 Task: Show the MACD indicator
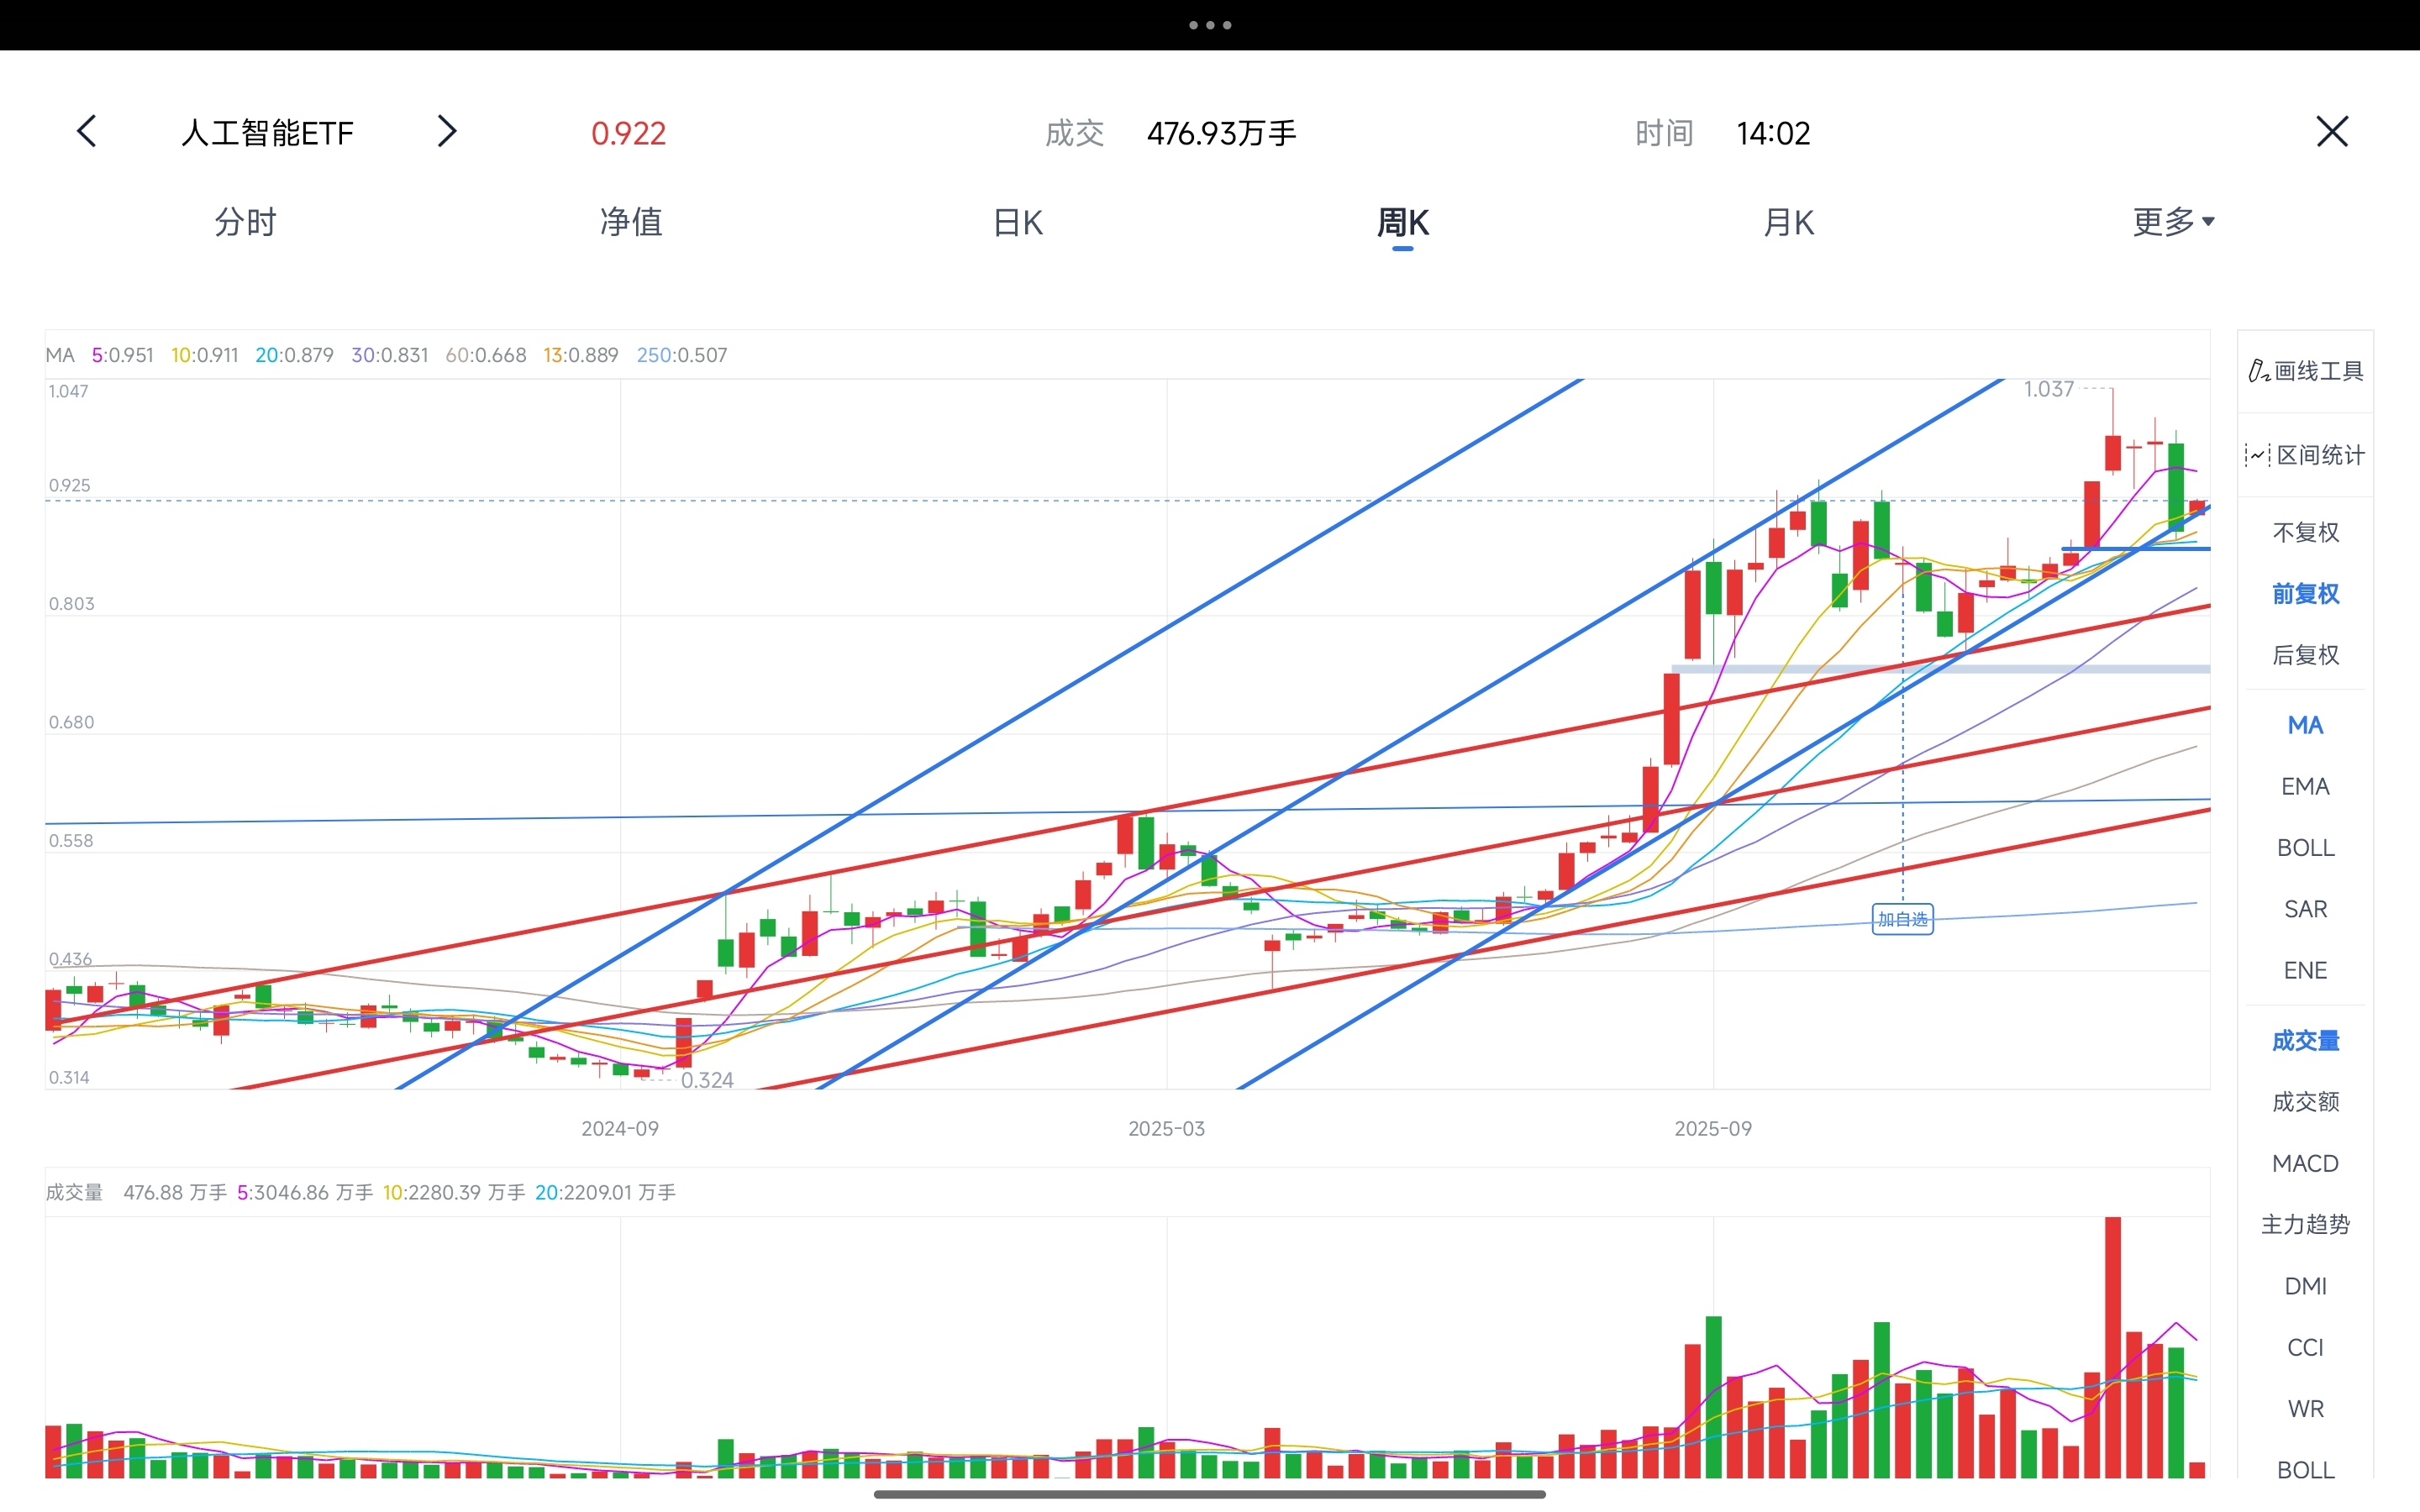click(x=2305, y=1163)
